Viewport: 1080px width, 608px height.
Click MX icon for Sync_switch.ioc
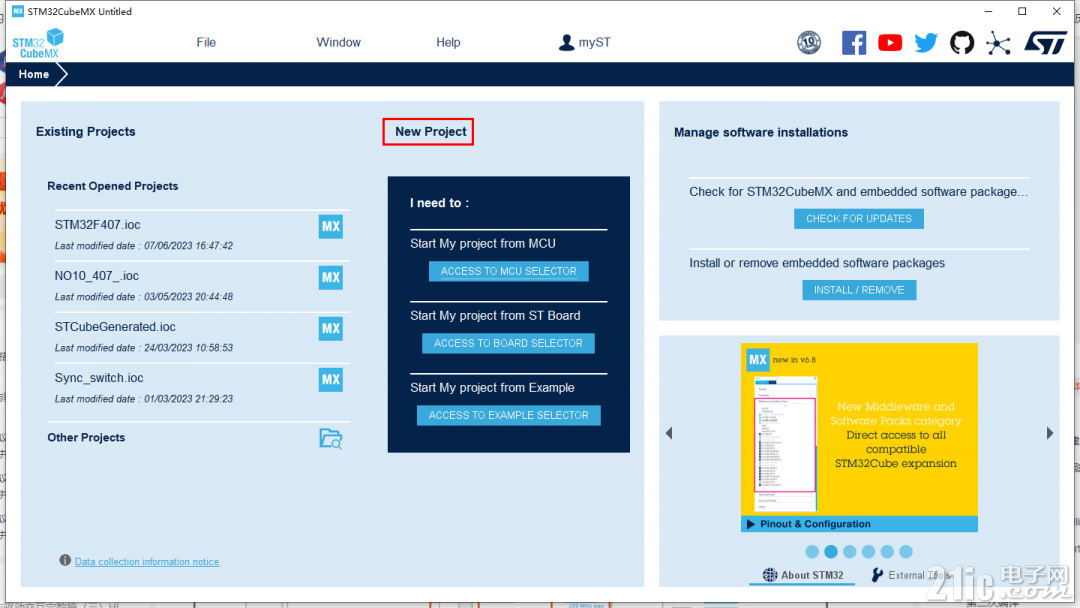pyautogui.click(x=331, y=379)
